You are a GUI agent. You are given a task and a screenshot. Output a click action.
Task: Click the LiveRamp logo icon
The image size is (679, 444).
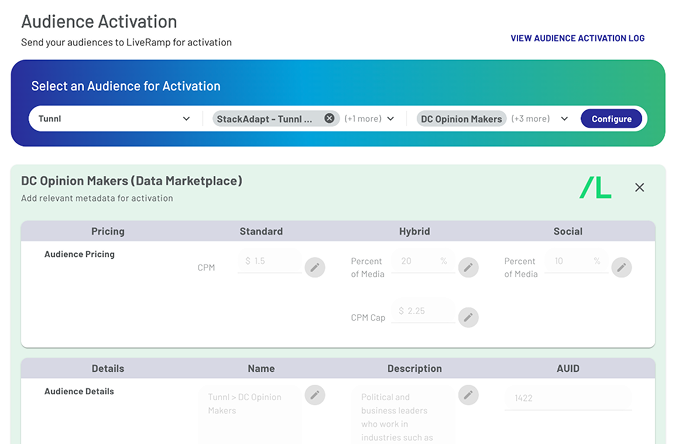[x=595, y=188]
